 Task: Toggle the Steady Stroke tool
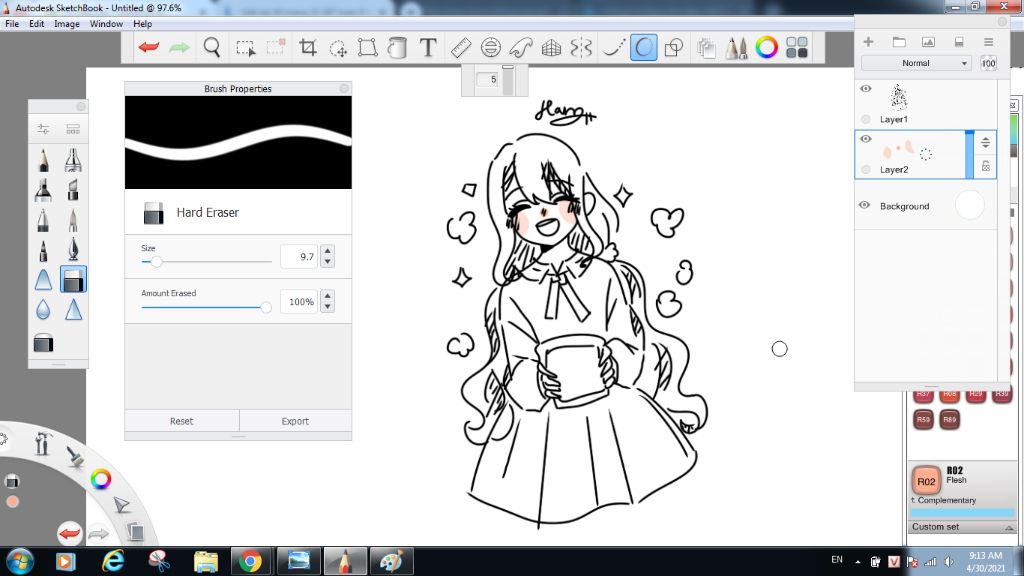[613, 47]
